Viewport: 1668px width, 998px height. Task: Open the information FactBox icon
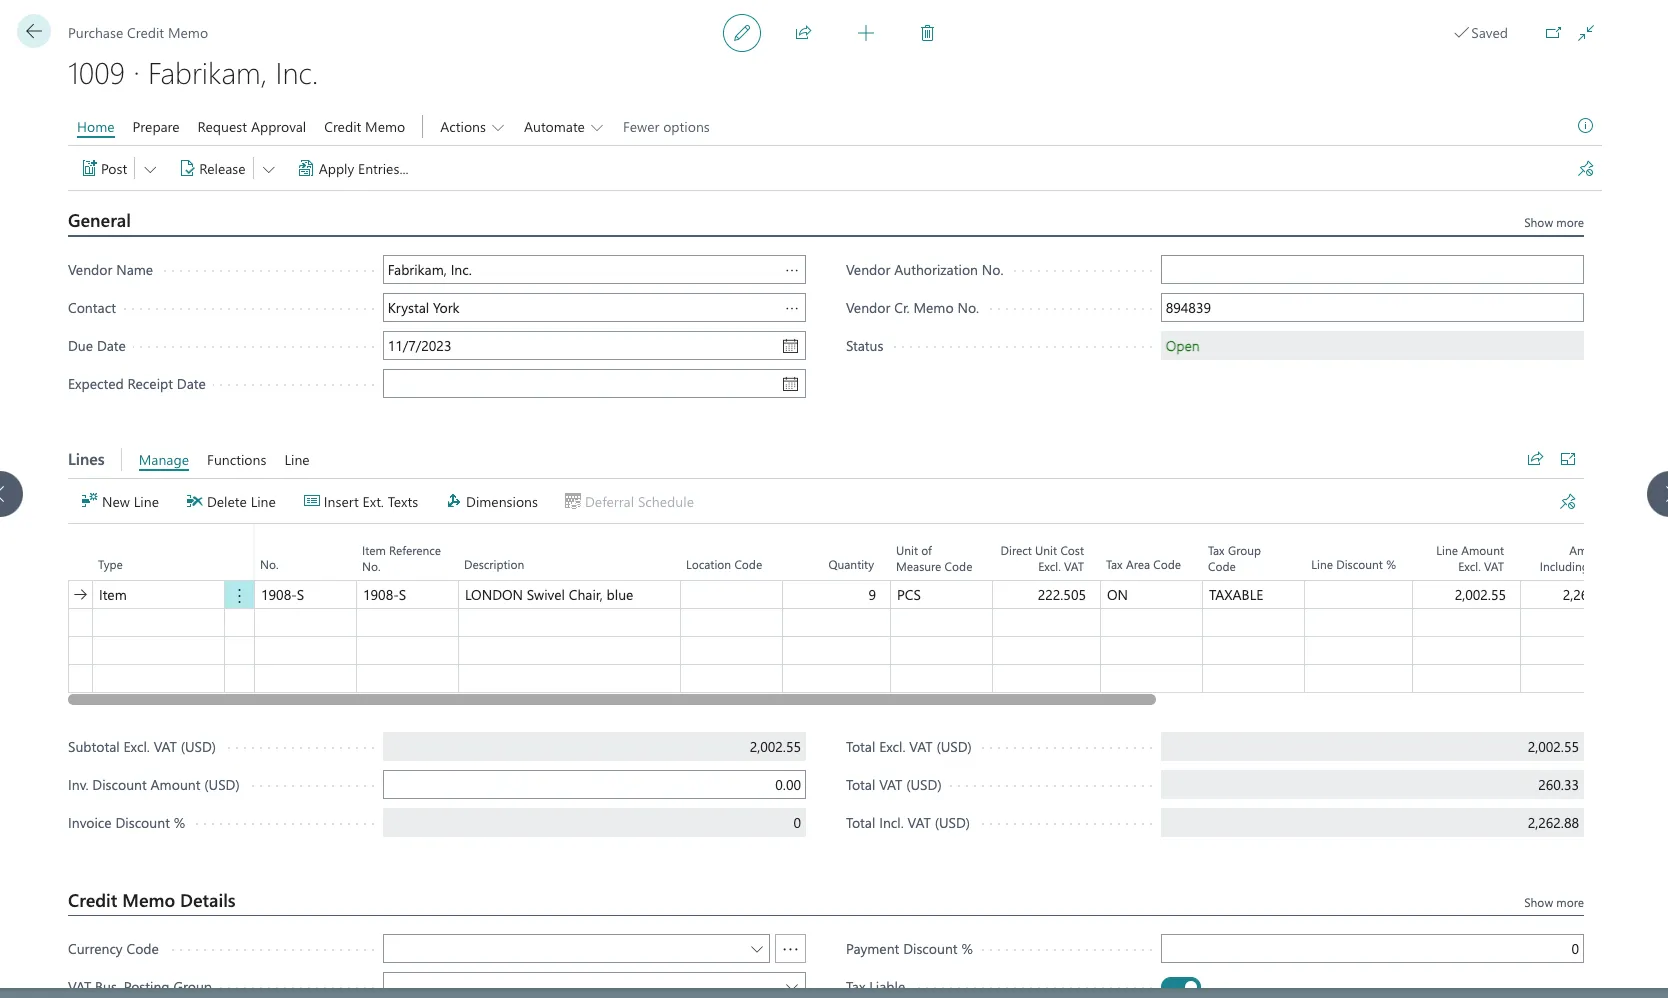[1585, 126]
